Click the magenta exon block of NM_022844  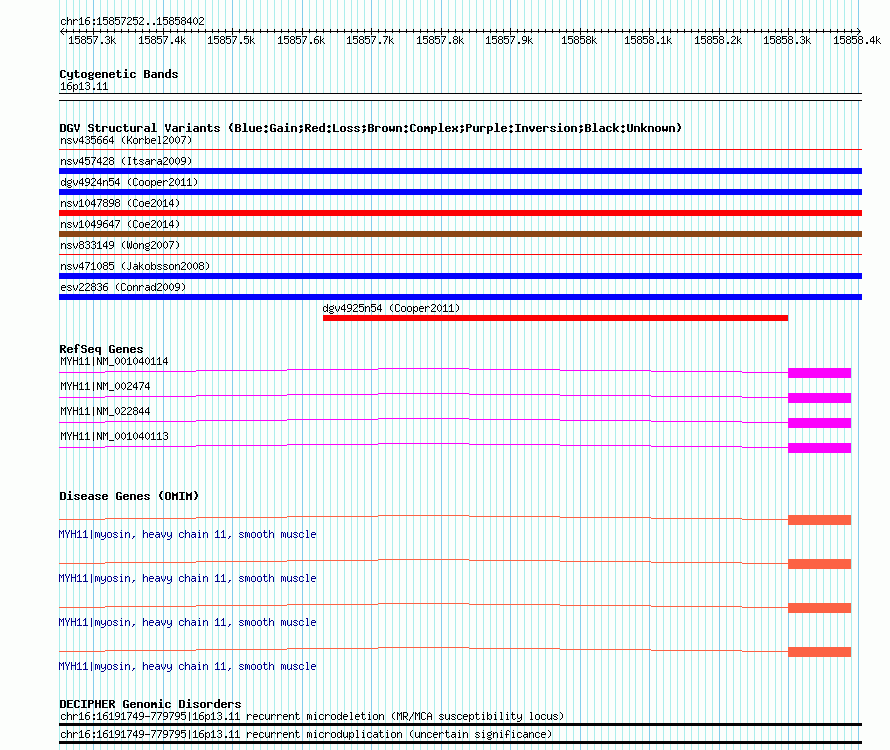pos(820,423)
